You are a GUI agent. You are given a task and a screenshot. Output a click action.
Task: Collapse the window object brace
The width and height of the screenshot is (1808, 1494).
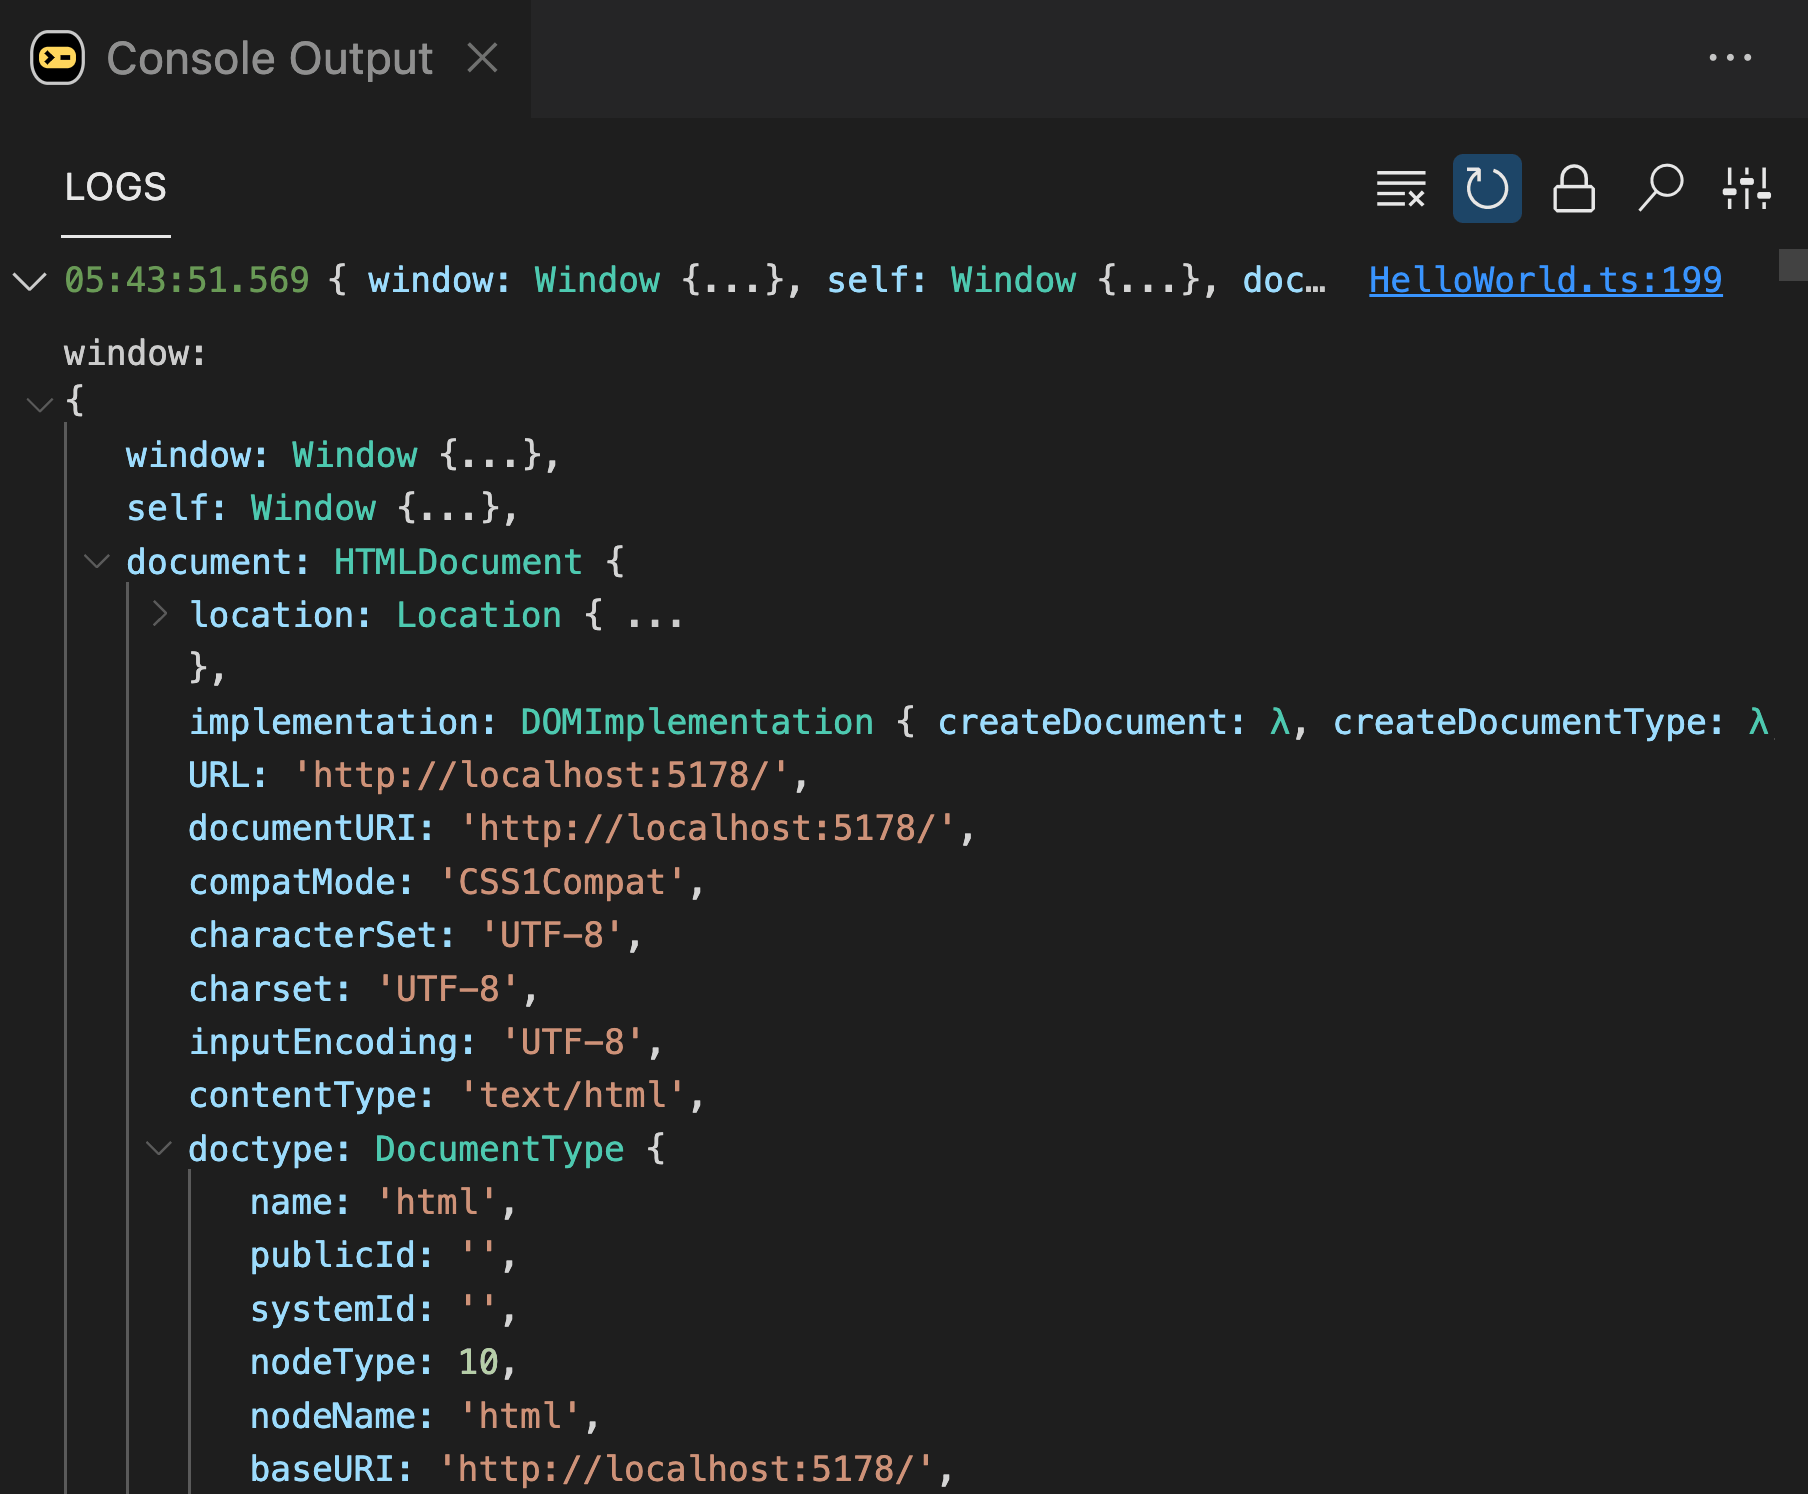[40, 404]
